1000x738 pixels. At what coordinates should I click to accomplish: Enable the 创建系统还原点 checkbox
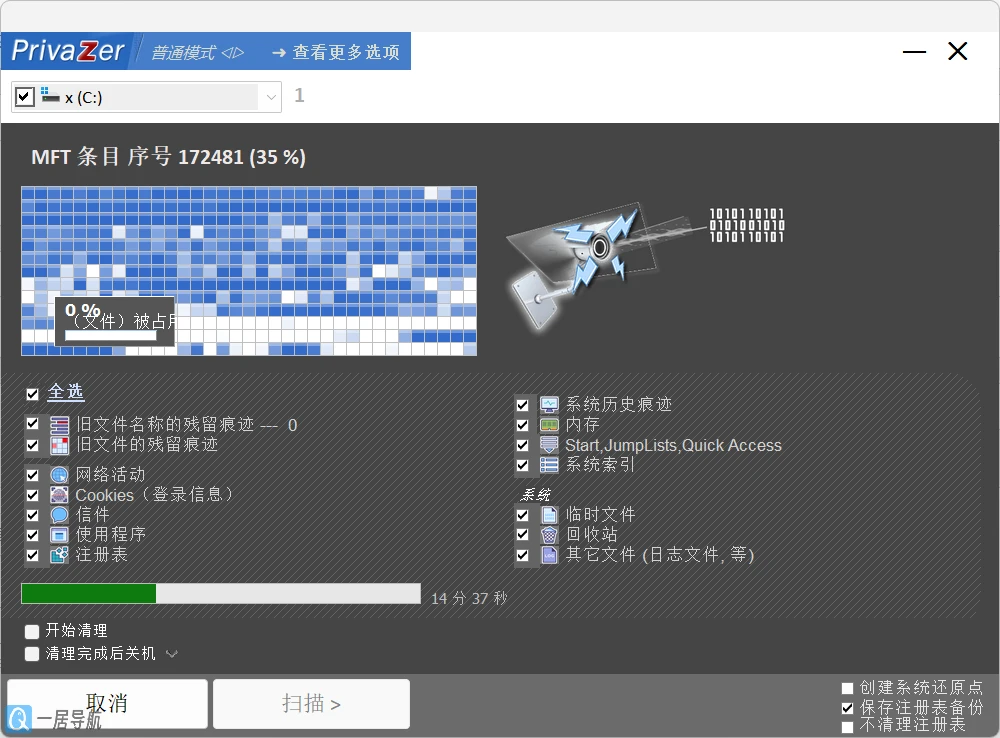(x=848, y=688)
